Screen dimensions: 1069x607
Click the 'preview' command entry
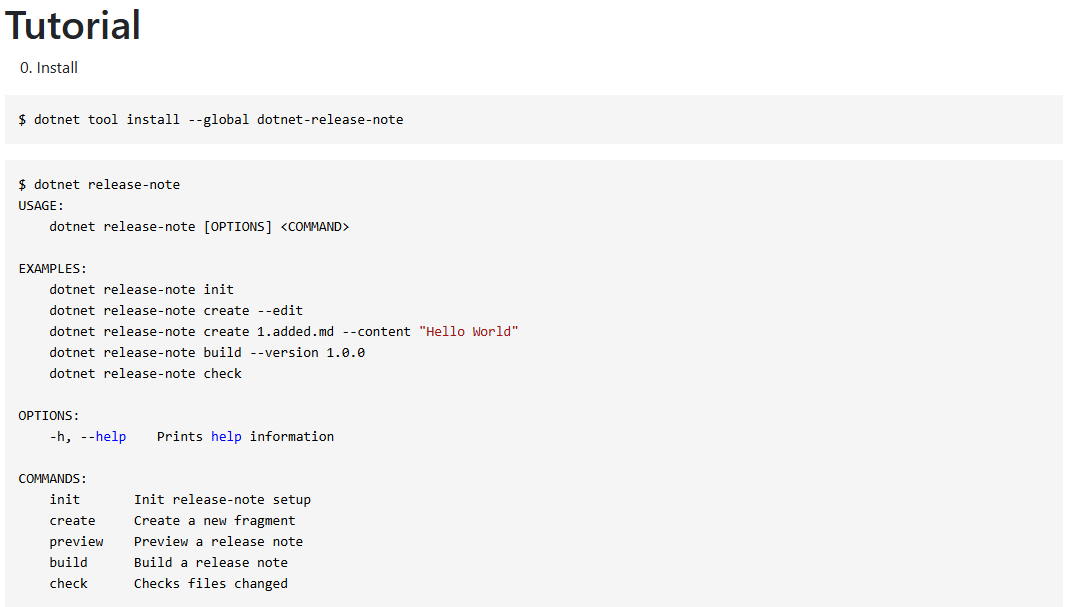(76, 542)
